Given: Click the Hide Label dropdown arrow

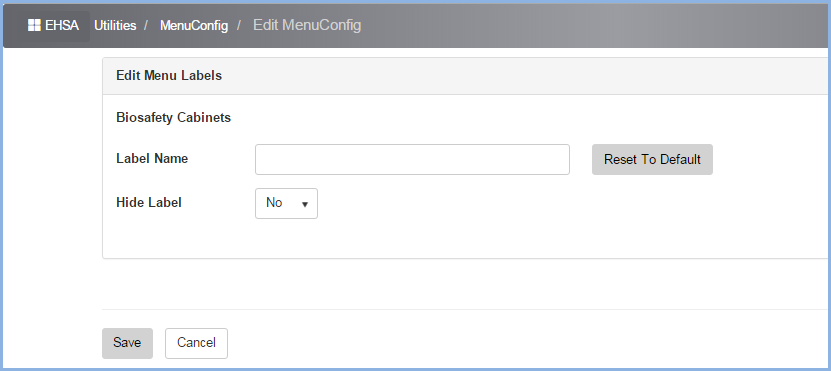Looking at the screenshot, I should pyautogui.click(x=305, y=204).
